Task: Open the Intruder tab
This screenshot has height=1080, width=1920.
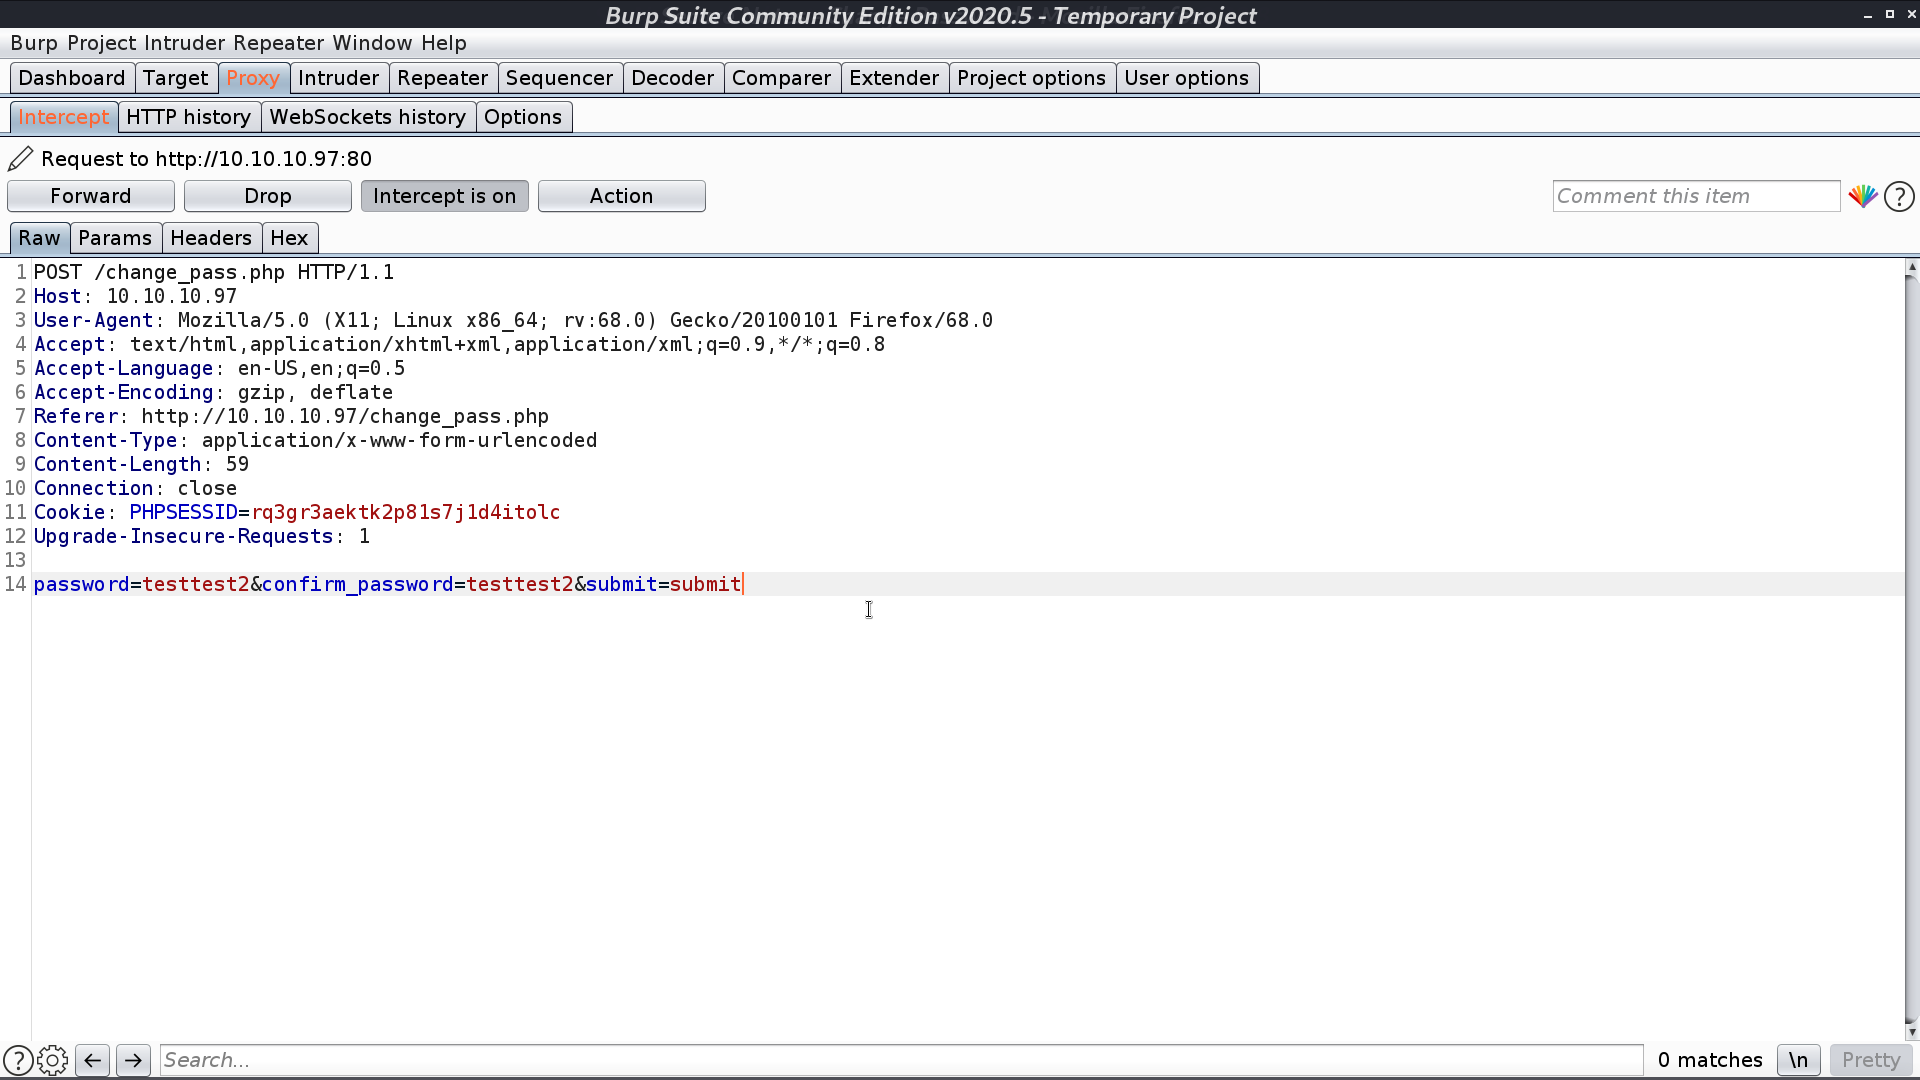Action: coord(338,78)
